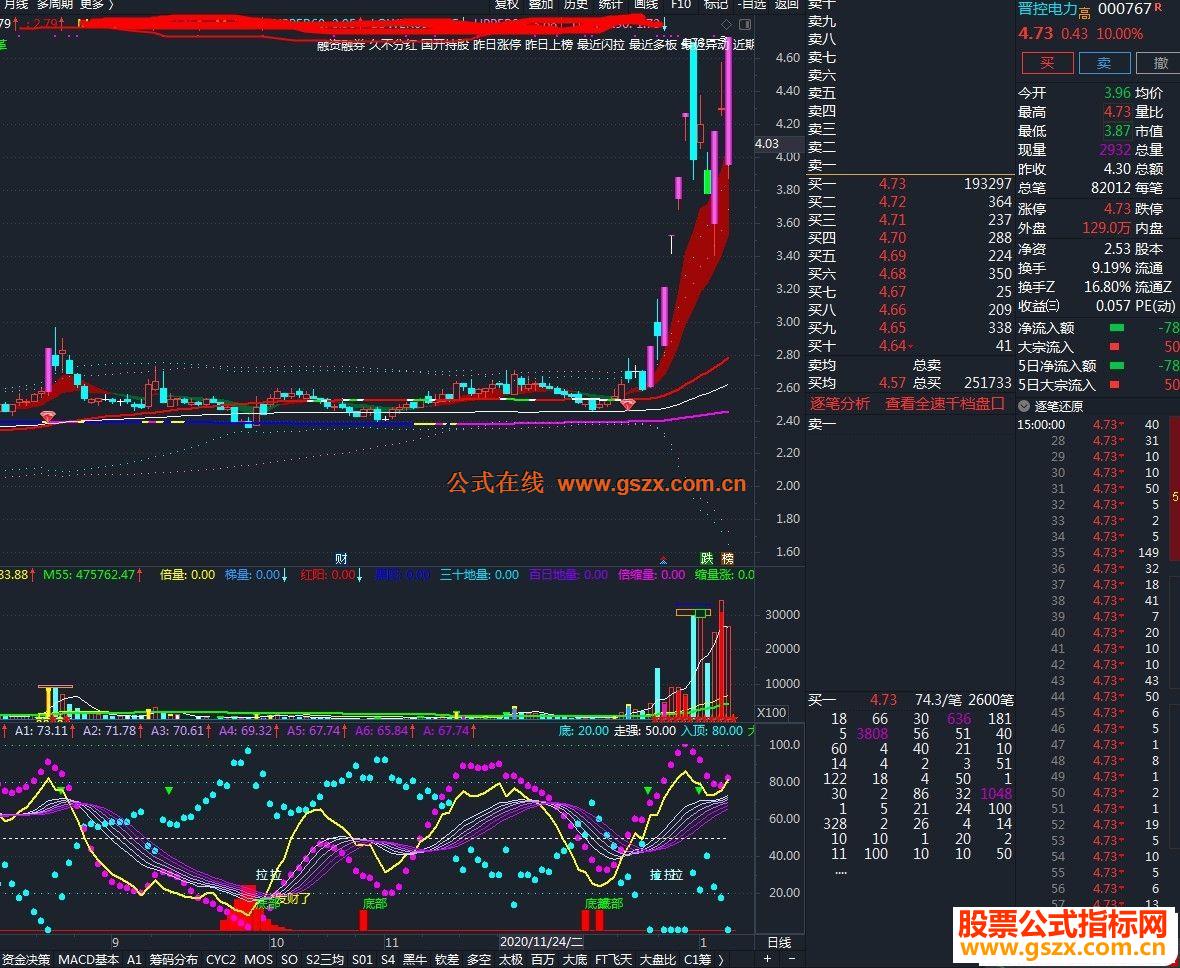Open the 买 buy button

coord(1047,63)
